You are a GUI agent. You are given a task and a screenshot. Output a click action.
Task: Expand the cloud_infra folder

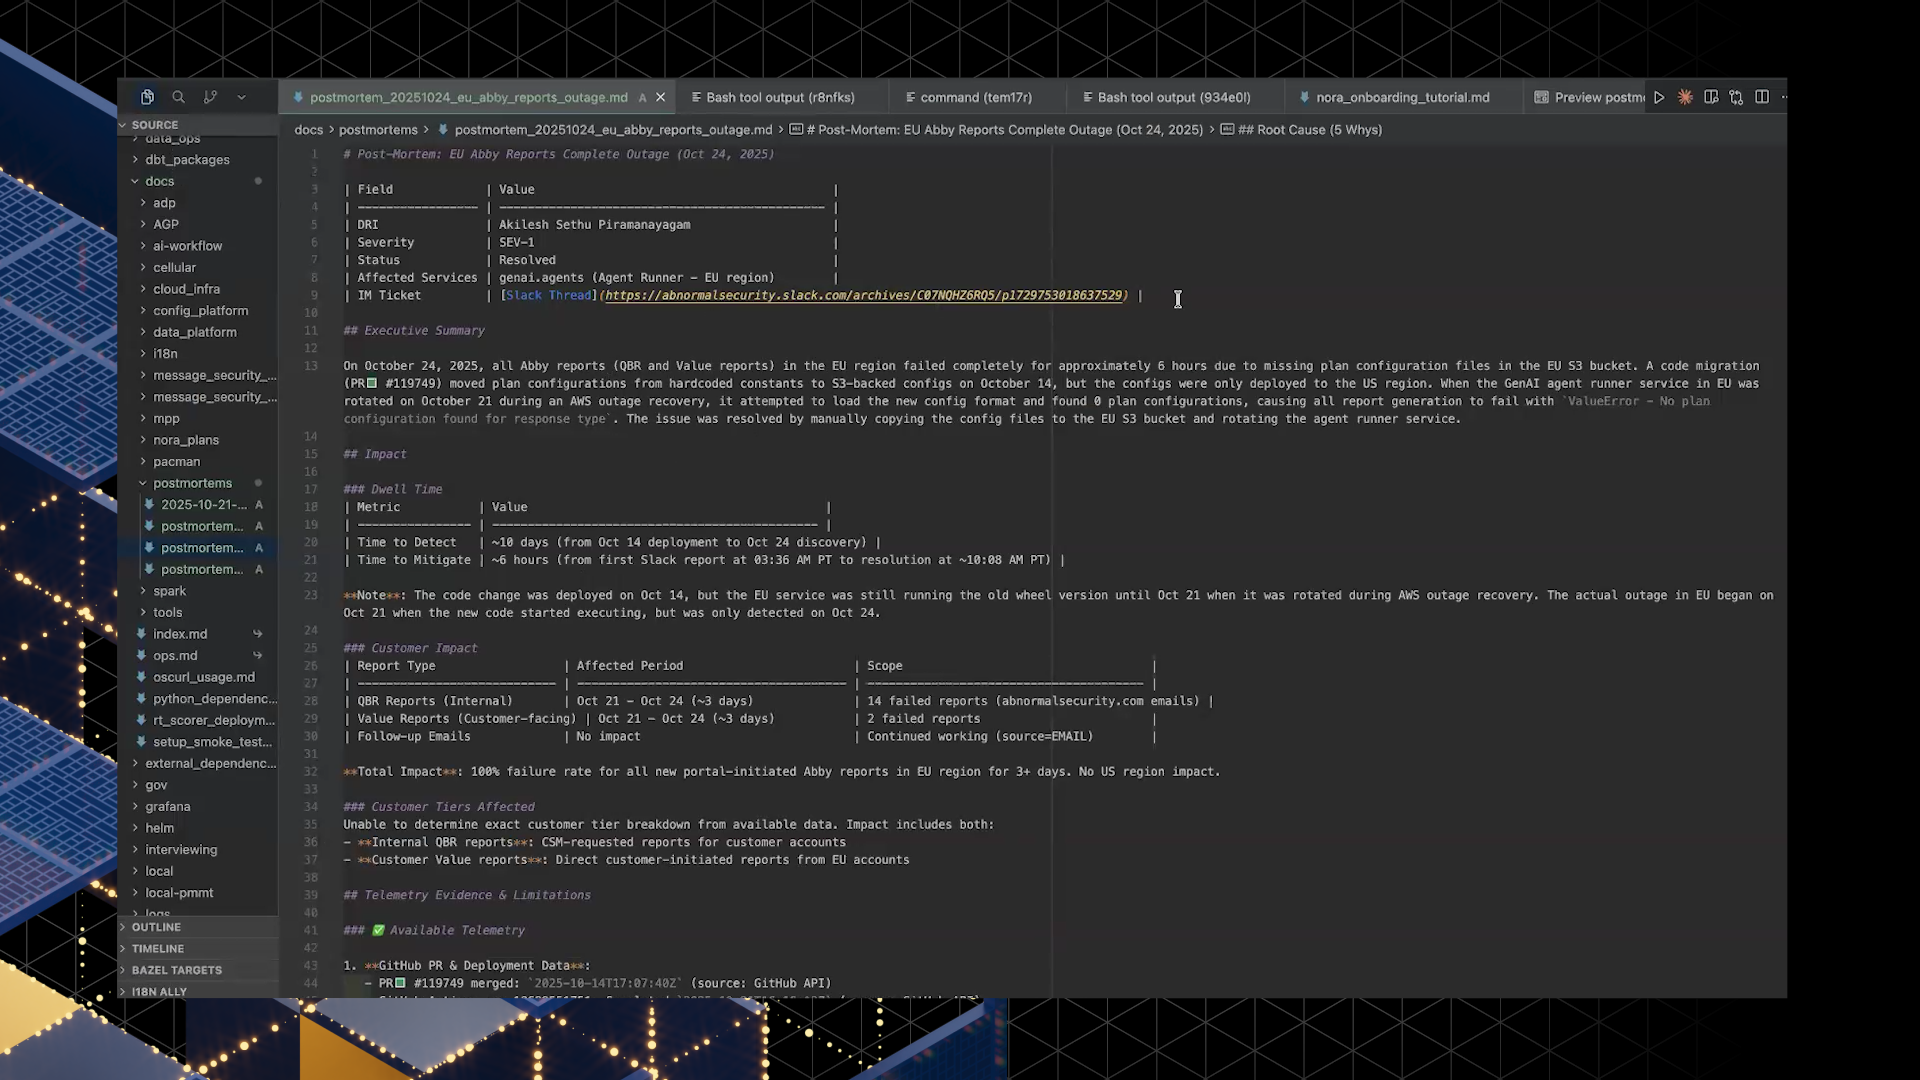(x=186, y=289)
